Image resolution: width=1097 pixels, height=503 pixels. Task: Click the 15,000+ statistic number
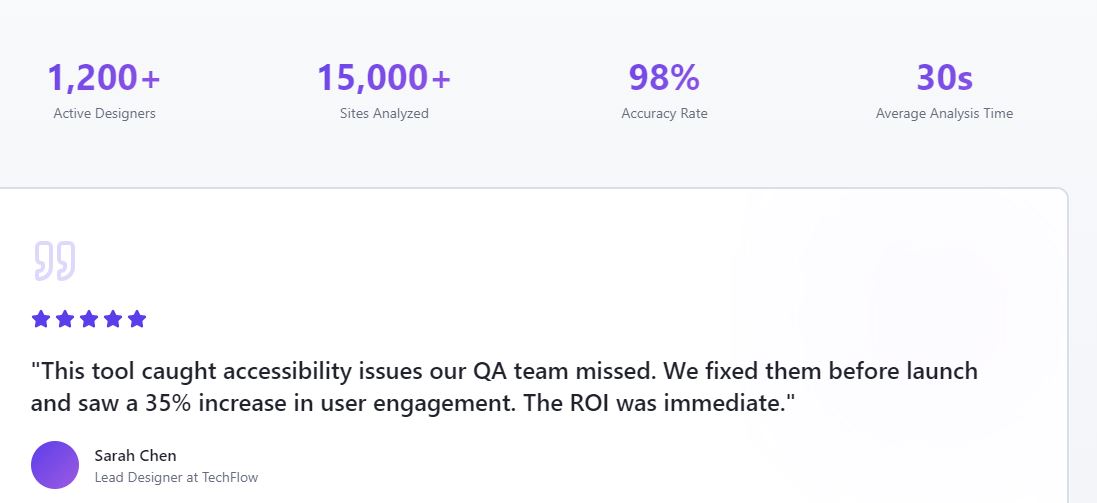[384, 77]
